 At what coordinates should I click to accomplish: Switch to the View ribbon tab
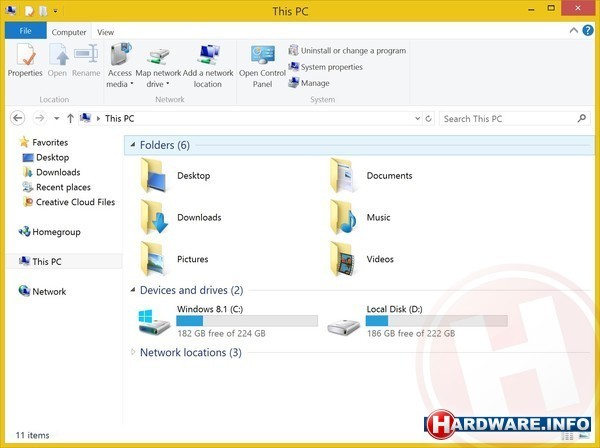(x=105, y=32)
